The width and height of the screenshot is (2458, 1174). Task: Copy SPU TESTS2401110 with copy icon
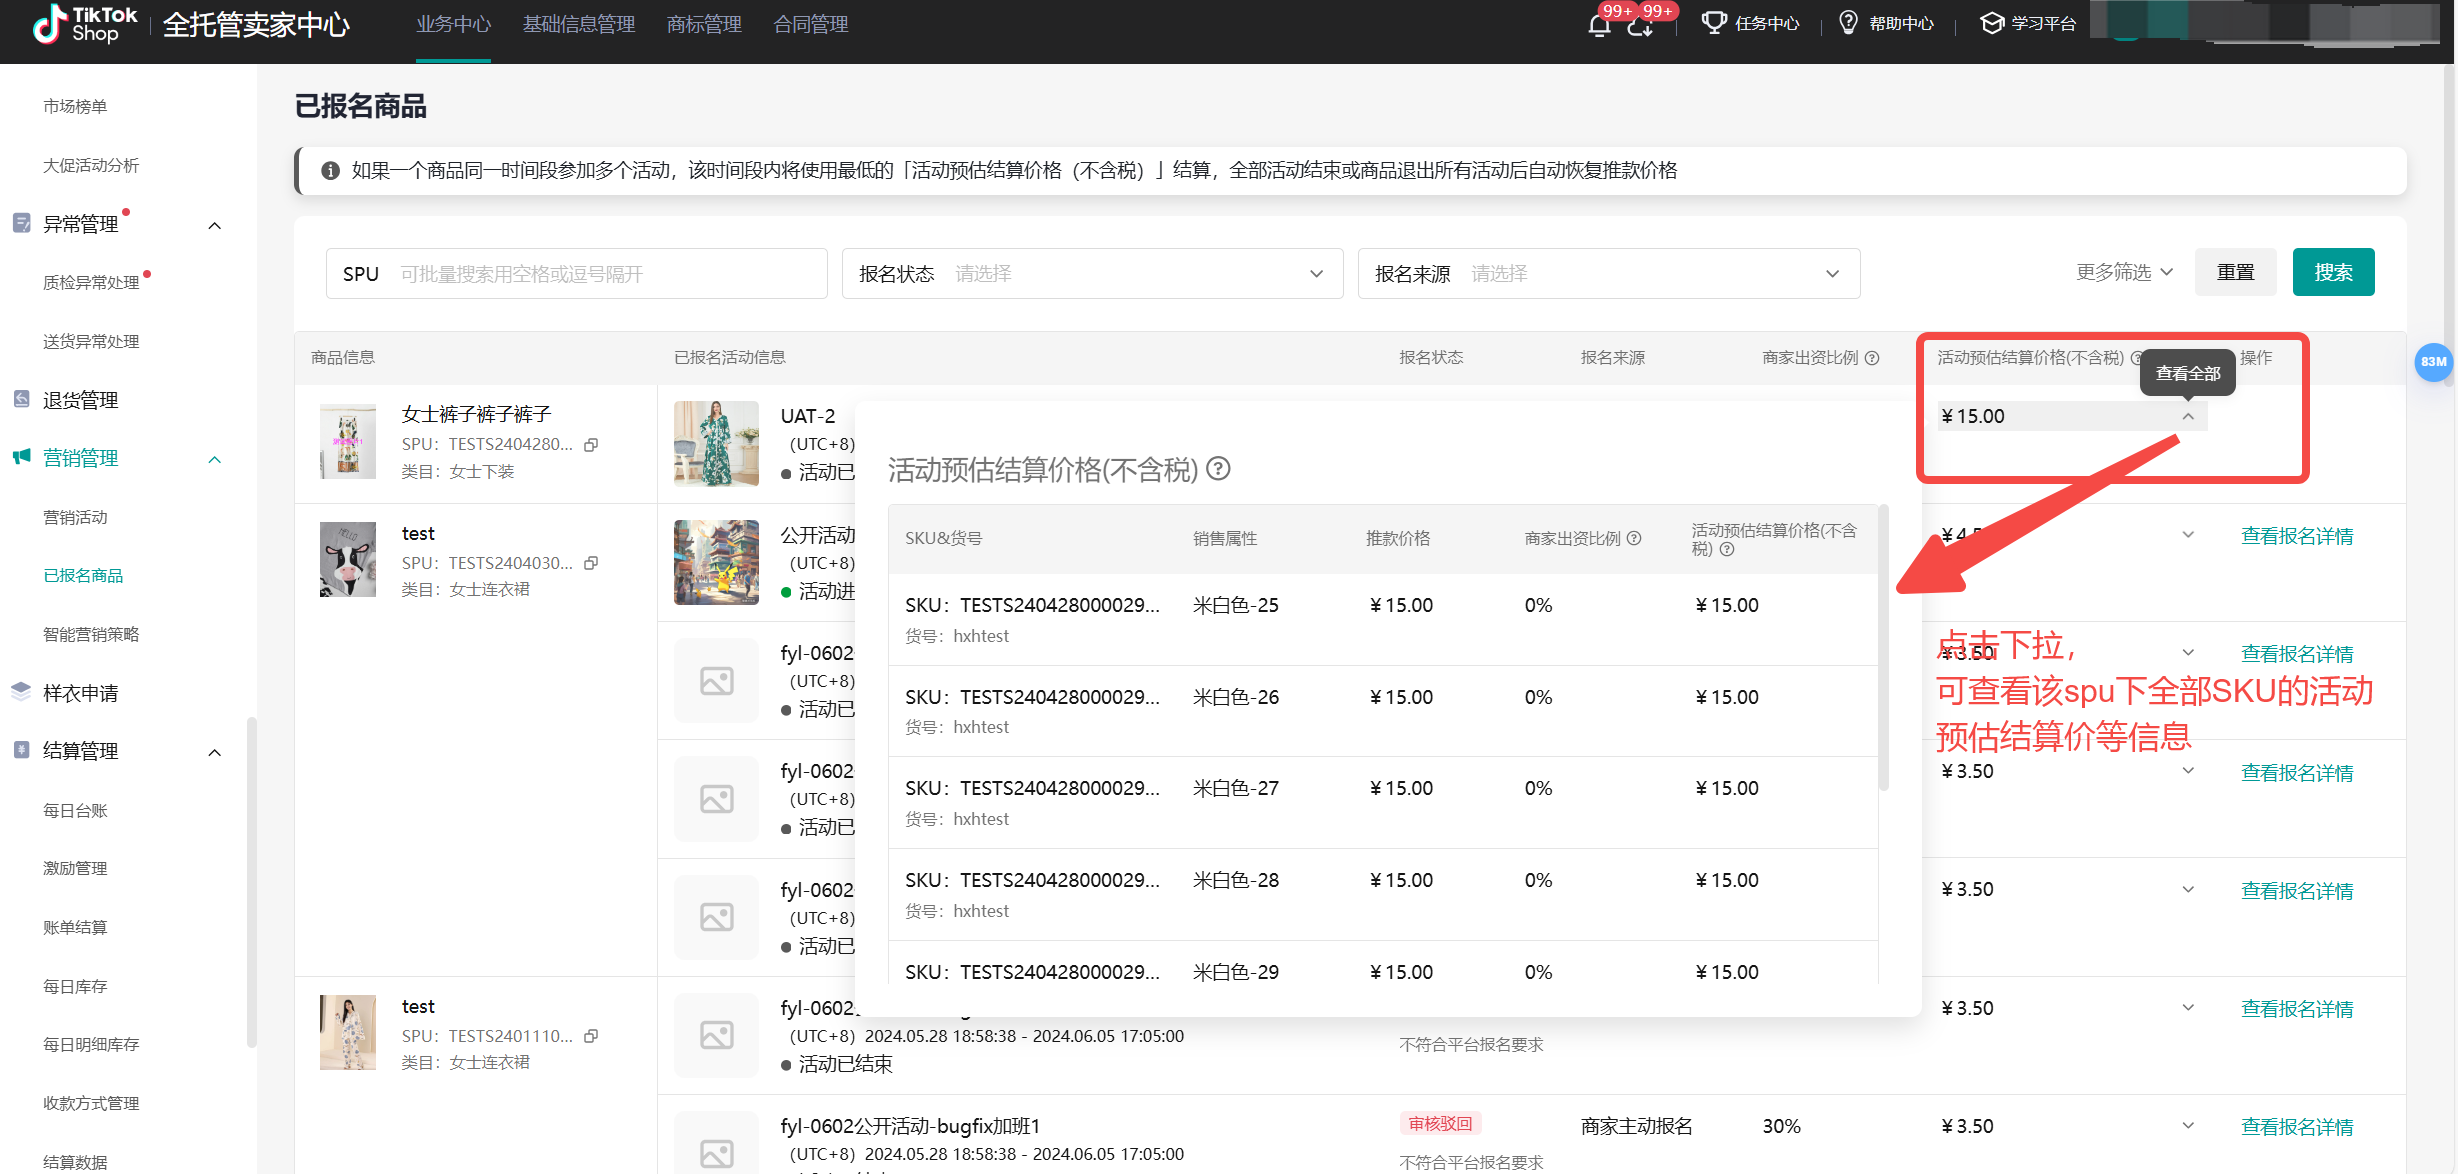591,1036
